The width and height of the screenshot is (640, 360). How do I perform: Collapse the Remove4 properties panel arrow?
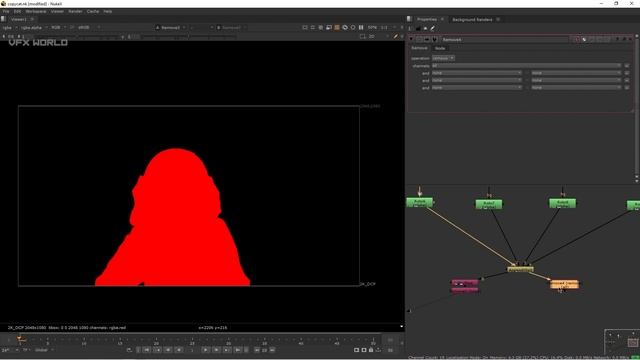[x=411, y=39]
